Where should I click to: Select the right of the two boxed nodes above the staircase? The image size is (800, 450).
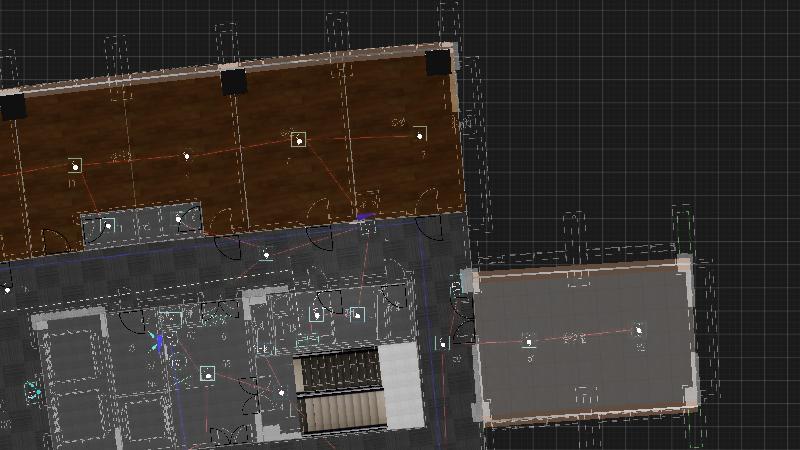pyautogui.click(x=358, y=315)
